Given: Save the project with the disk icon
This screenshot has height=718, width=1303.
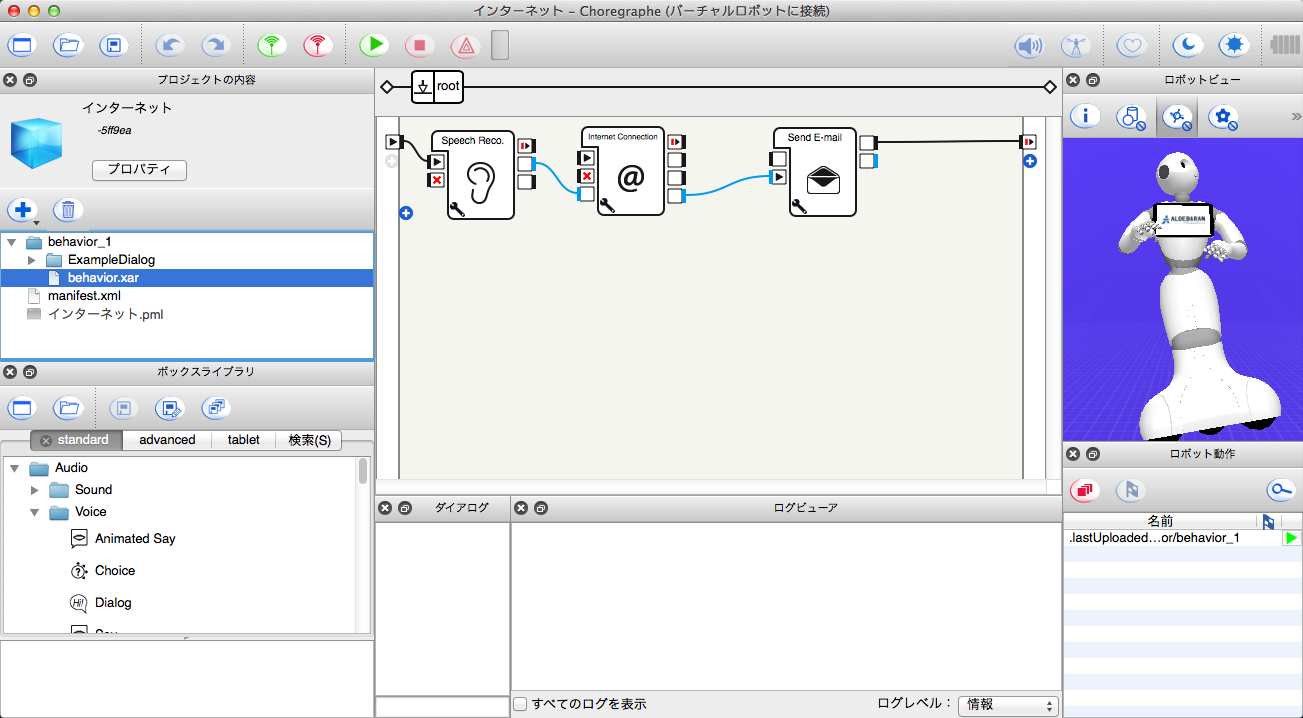Looking at the screenshot, I should [x=114, y=45].
